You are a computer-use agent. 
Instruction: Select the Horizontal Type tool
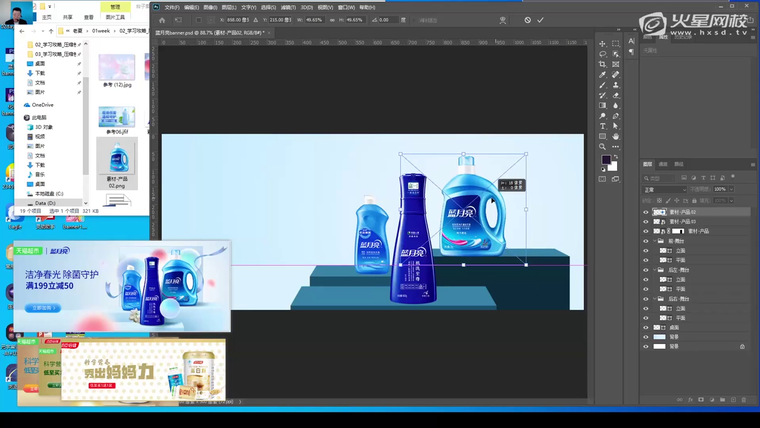pyautogui.click(x=603, y=126)
